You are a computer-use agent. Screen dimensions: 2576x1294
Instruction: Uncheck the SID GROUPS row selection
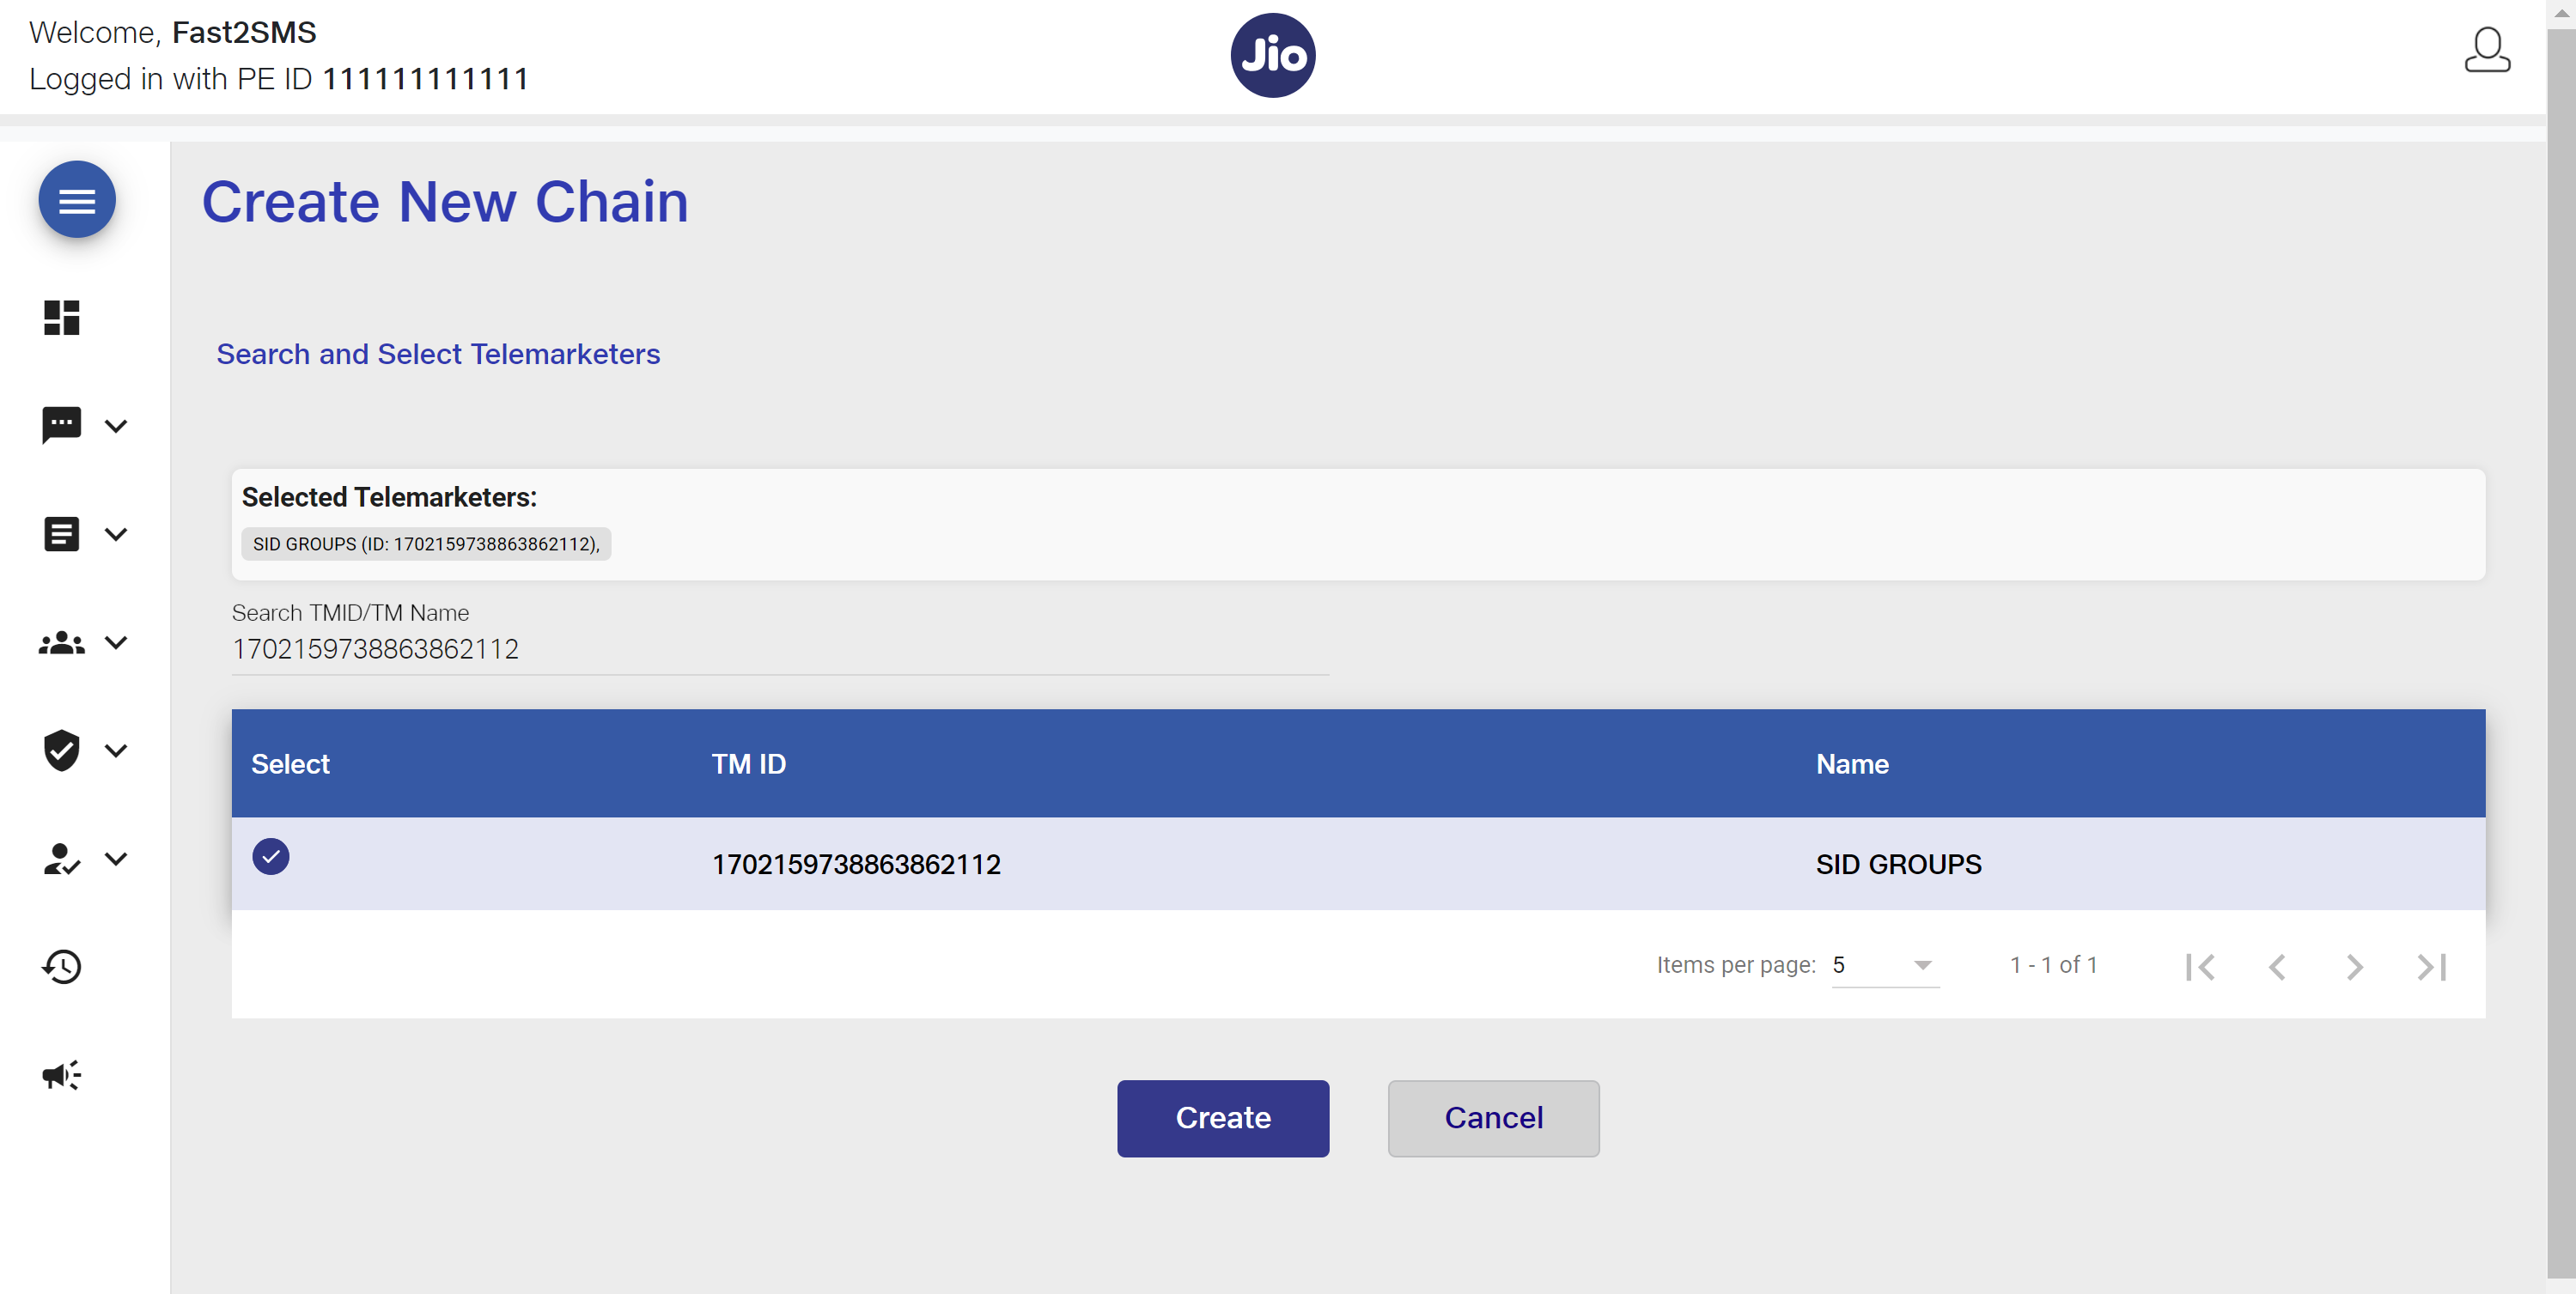(x=270, y=857)
